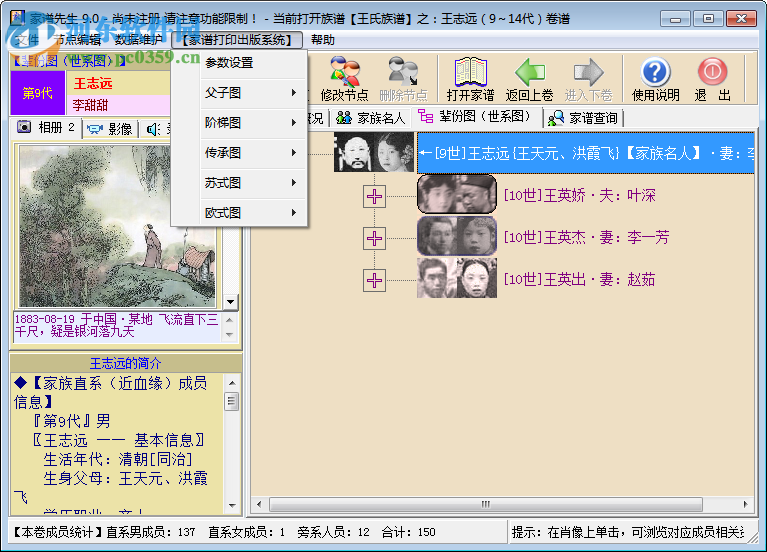Click 旁系人员：12 in status bar

[333, 532]
